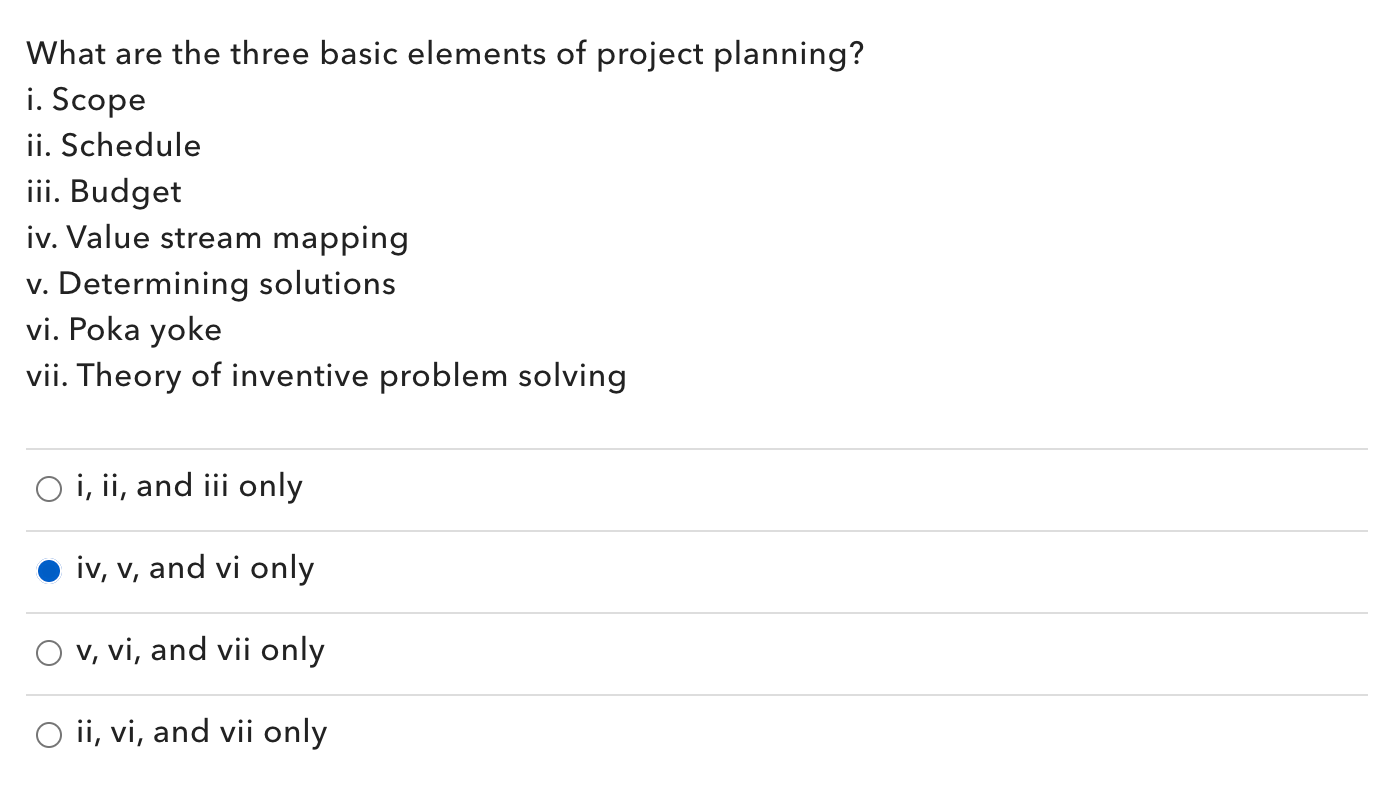
Task: Click the list item 'i. Scope'
Action: [86, 99]
